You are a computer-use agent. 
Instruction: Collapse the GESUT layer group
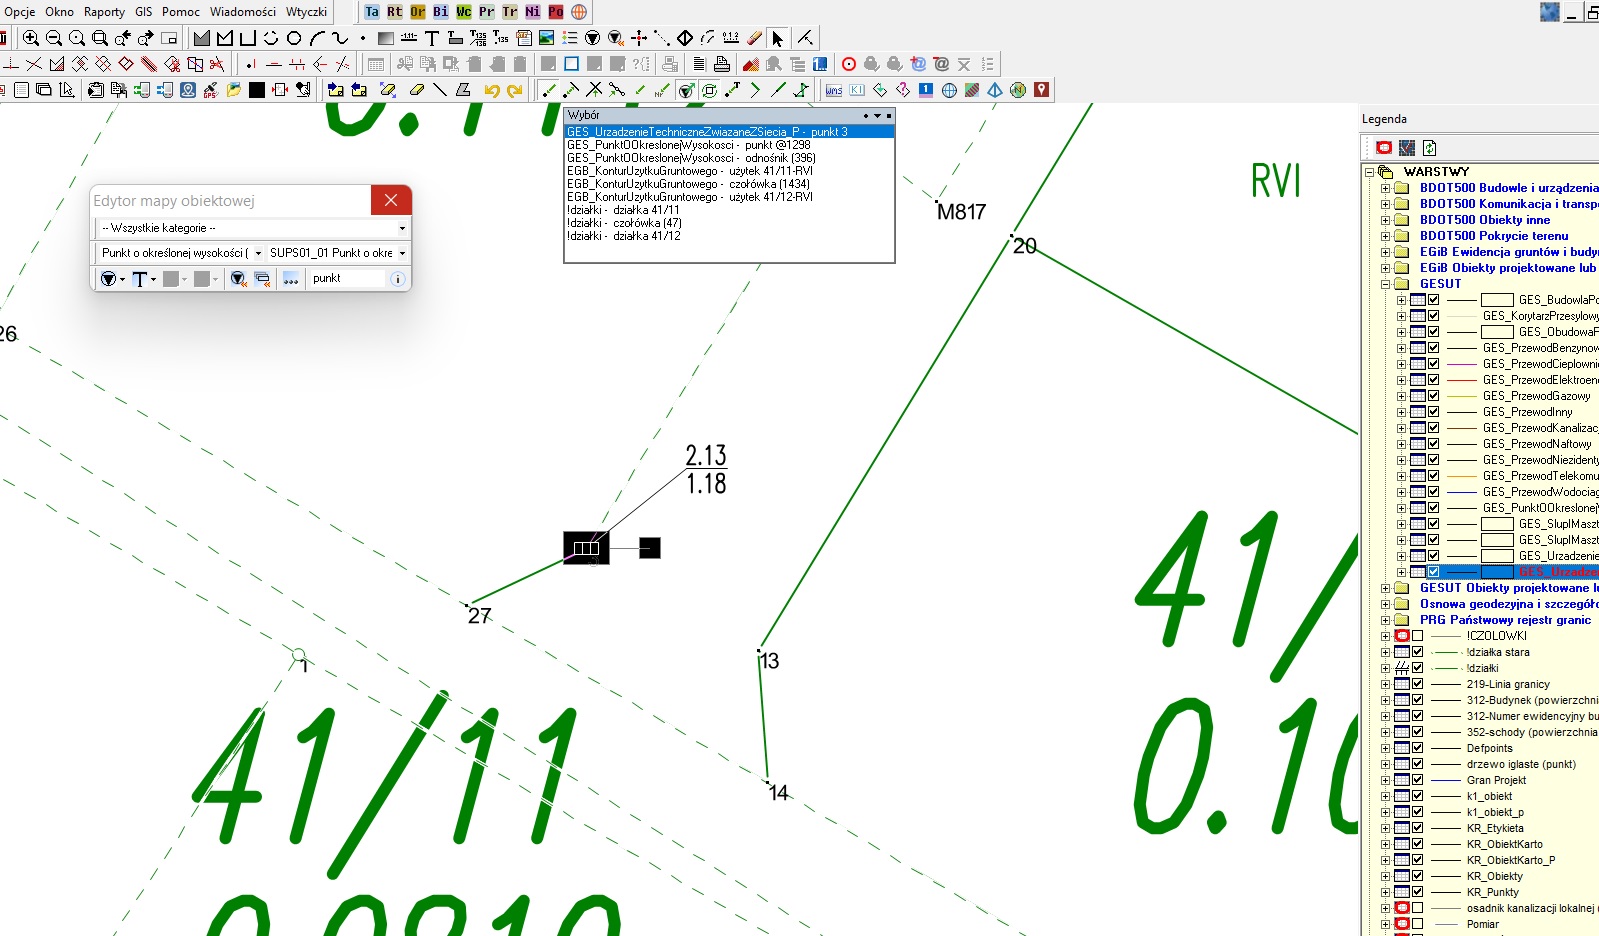tap(1386, 284)
